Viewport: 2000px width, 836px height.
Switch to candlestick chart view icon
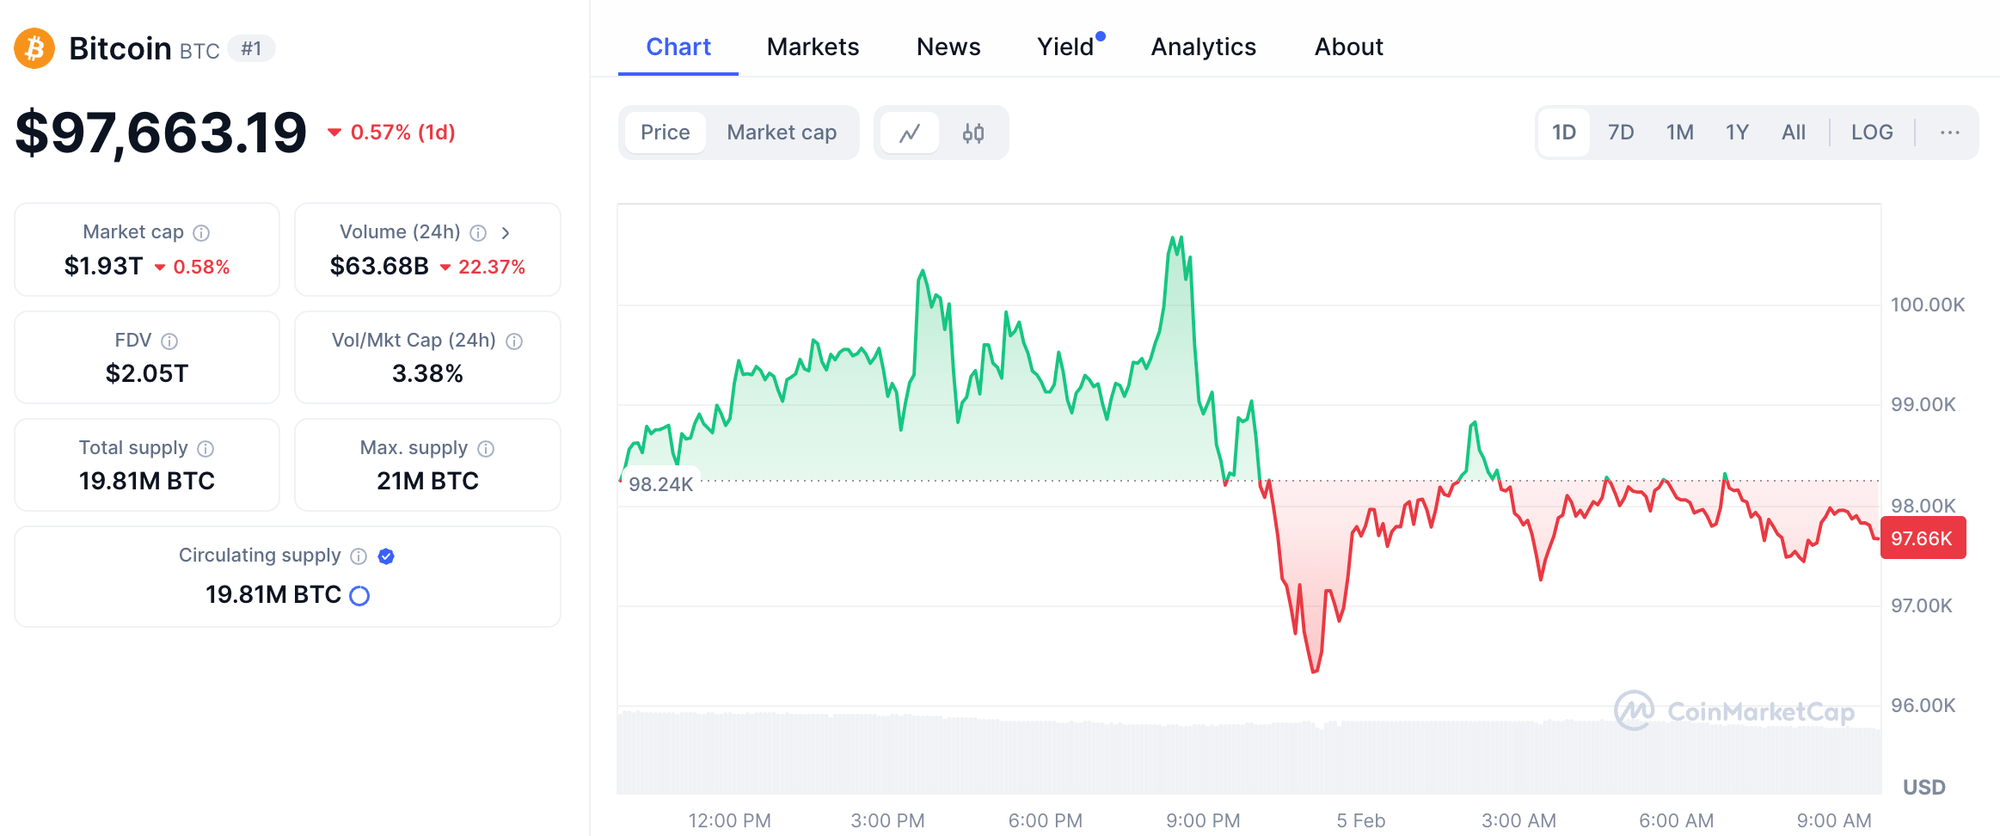973,133
